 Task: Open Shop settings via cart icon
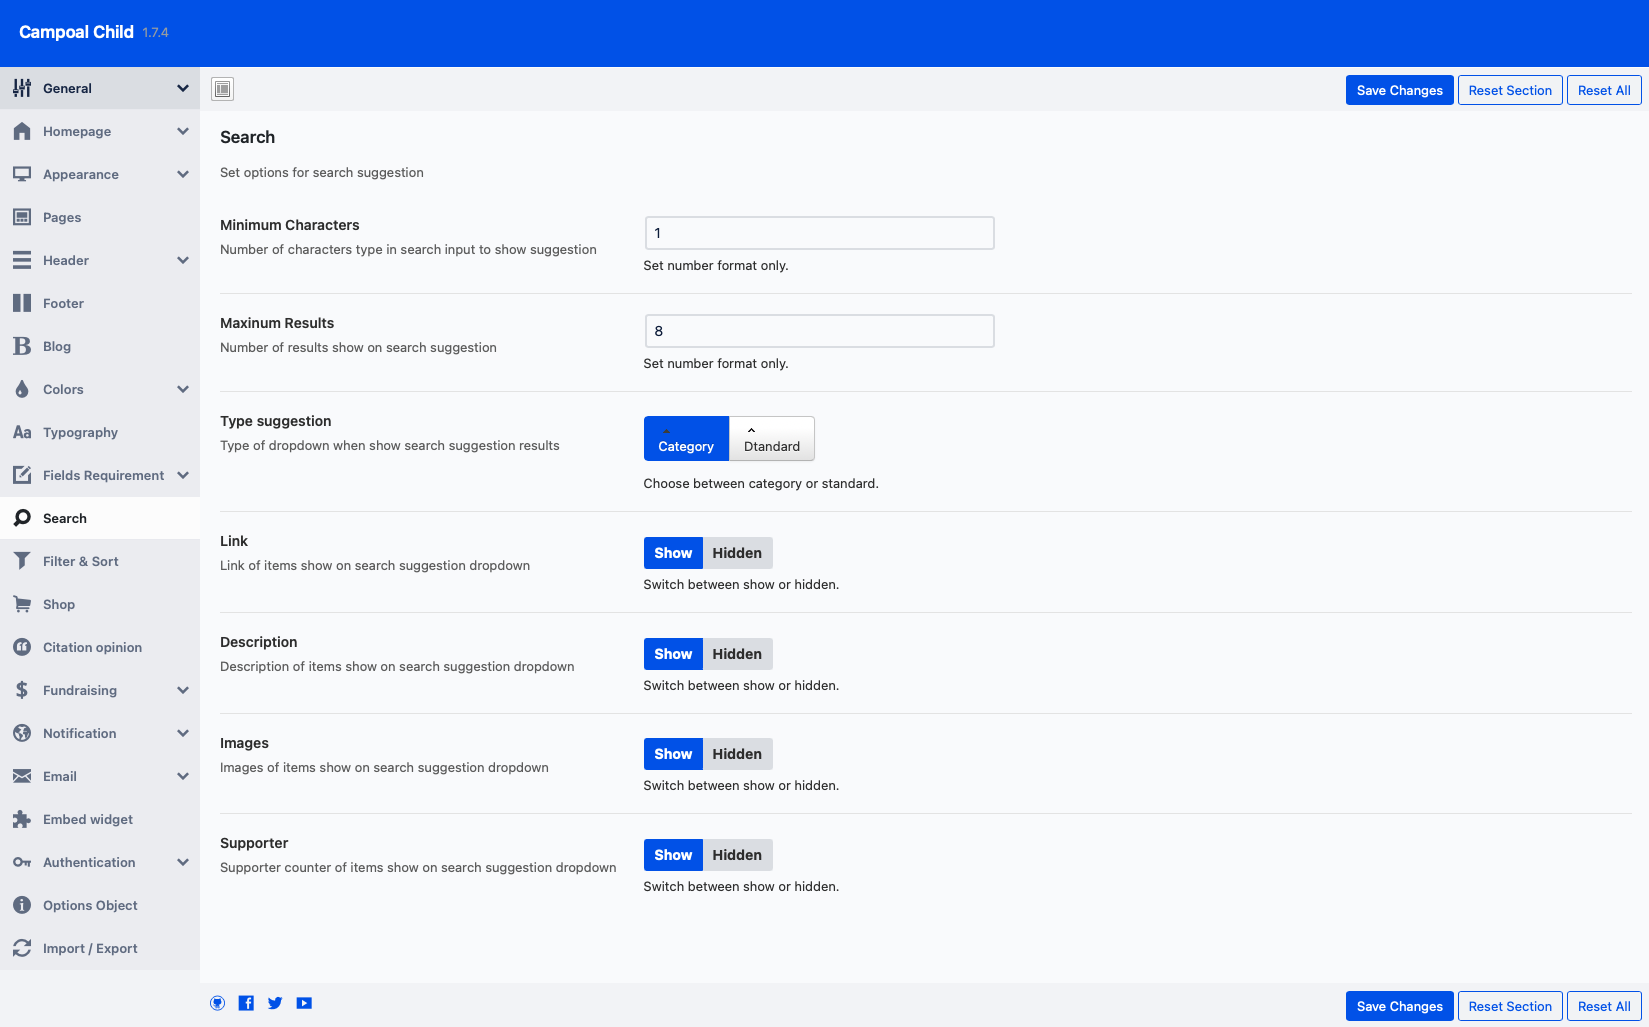point(22,604)
